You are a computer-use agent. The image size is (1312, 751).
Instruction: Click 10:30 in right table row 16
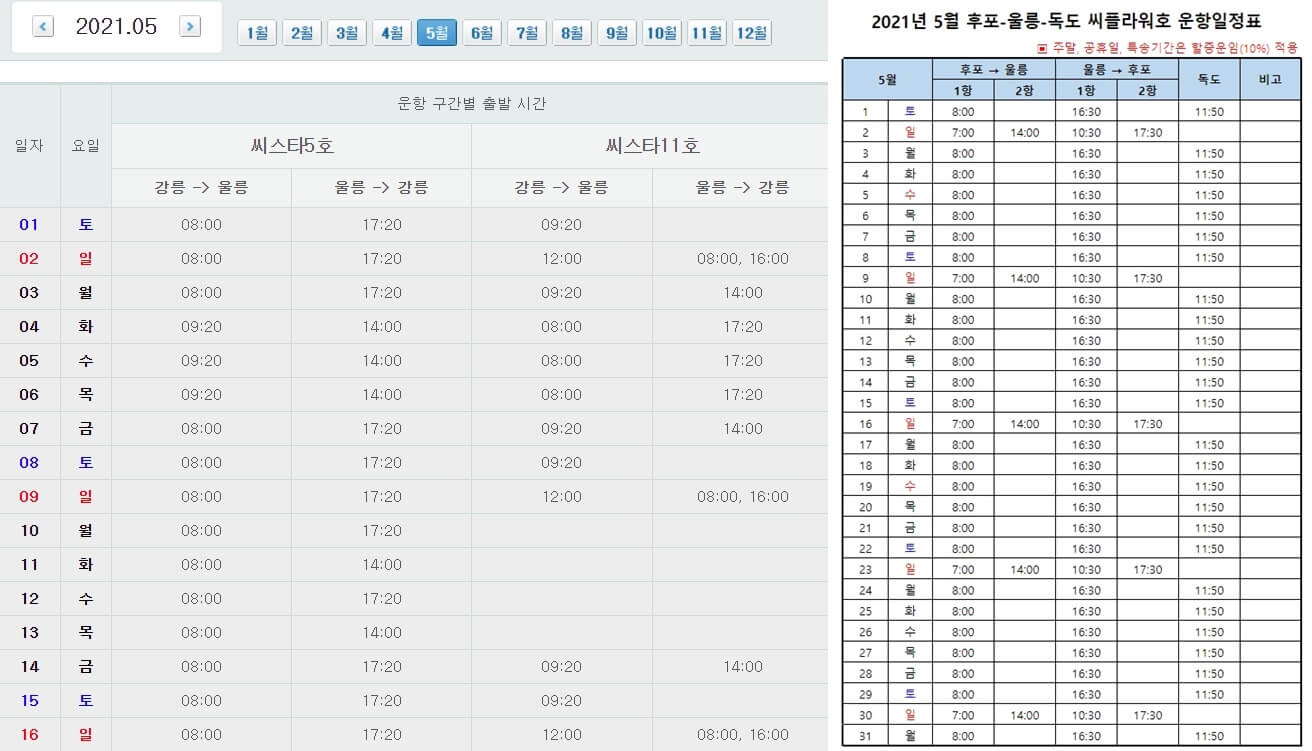tap(1086, 424)
